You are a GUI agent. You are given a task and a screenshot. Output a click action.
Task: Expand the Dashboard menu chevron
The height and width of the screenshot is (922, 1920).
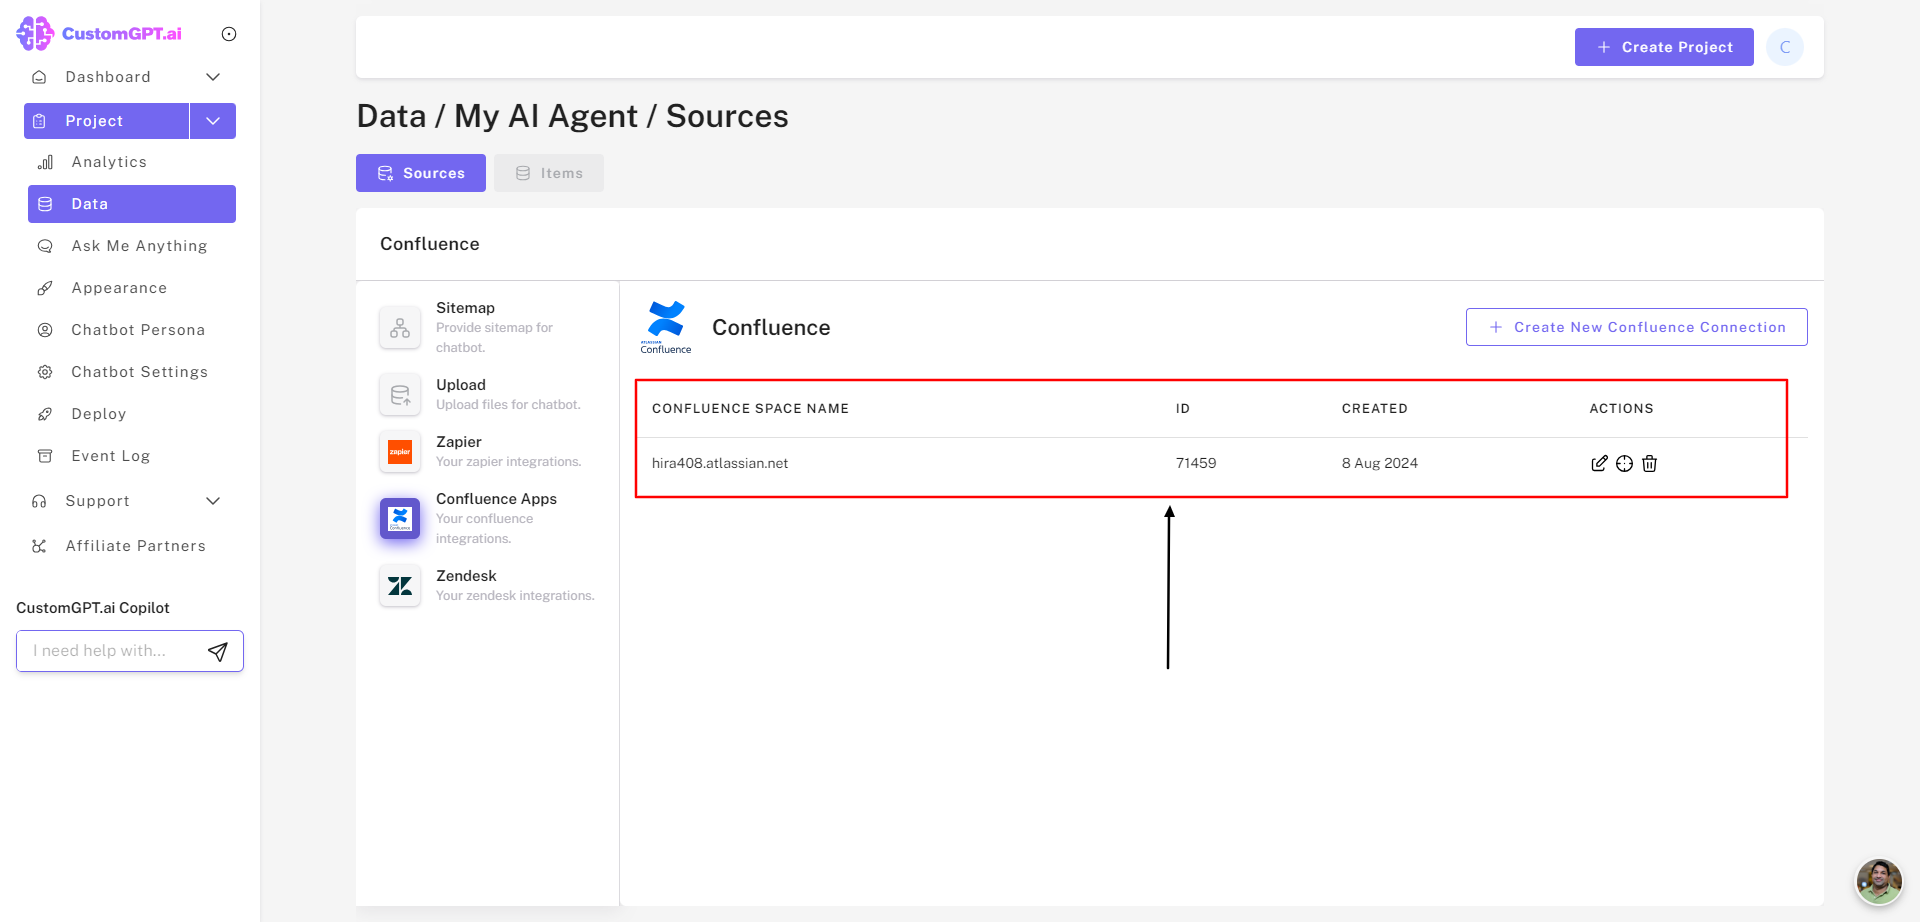[x=213, y=77]
